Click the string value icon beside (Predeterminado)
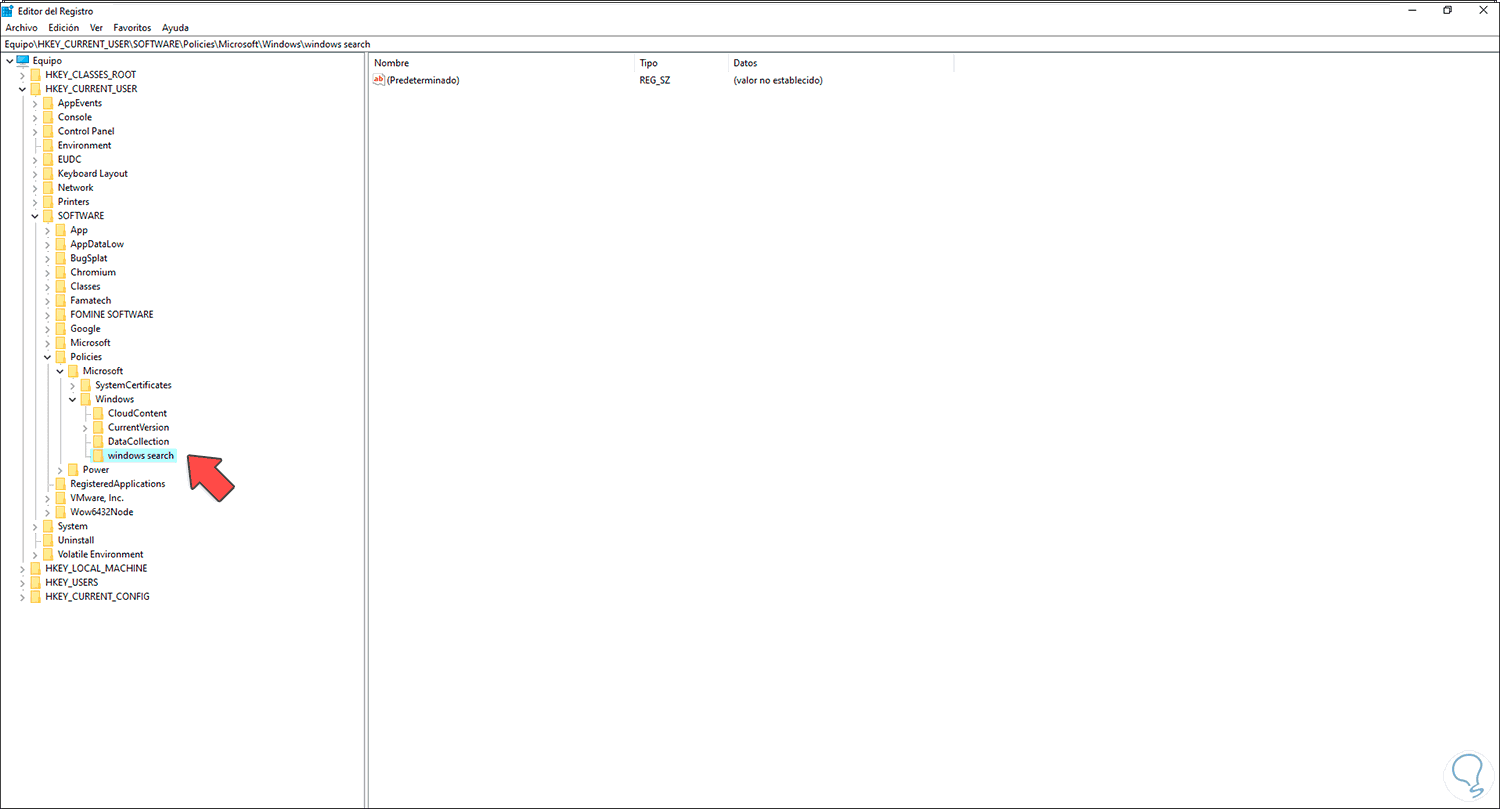The height and width of the screenshot is (809, 1500). (x=380, y=80)
